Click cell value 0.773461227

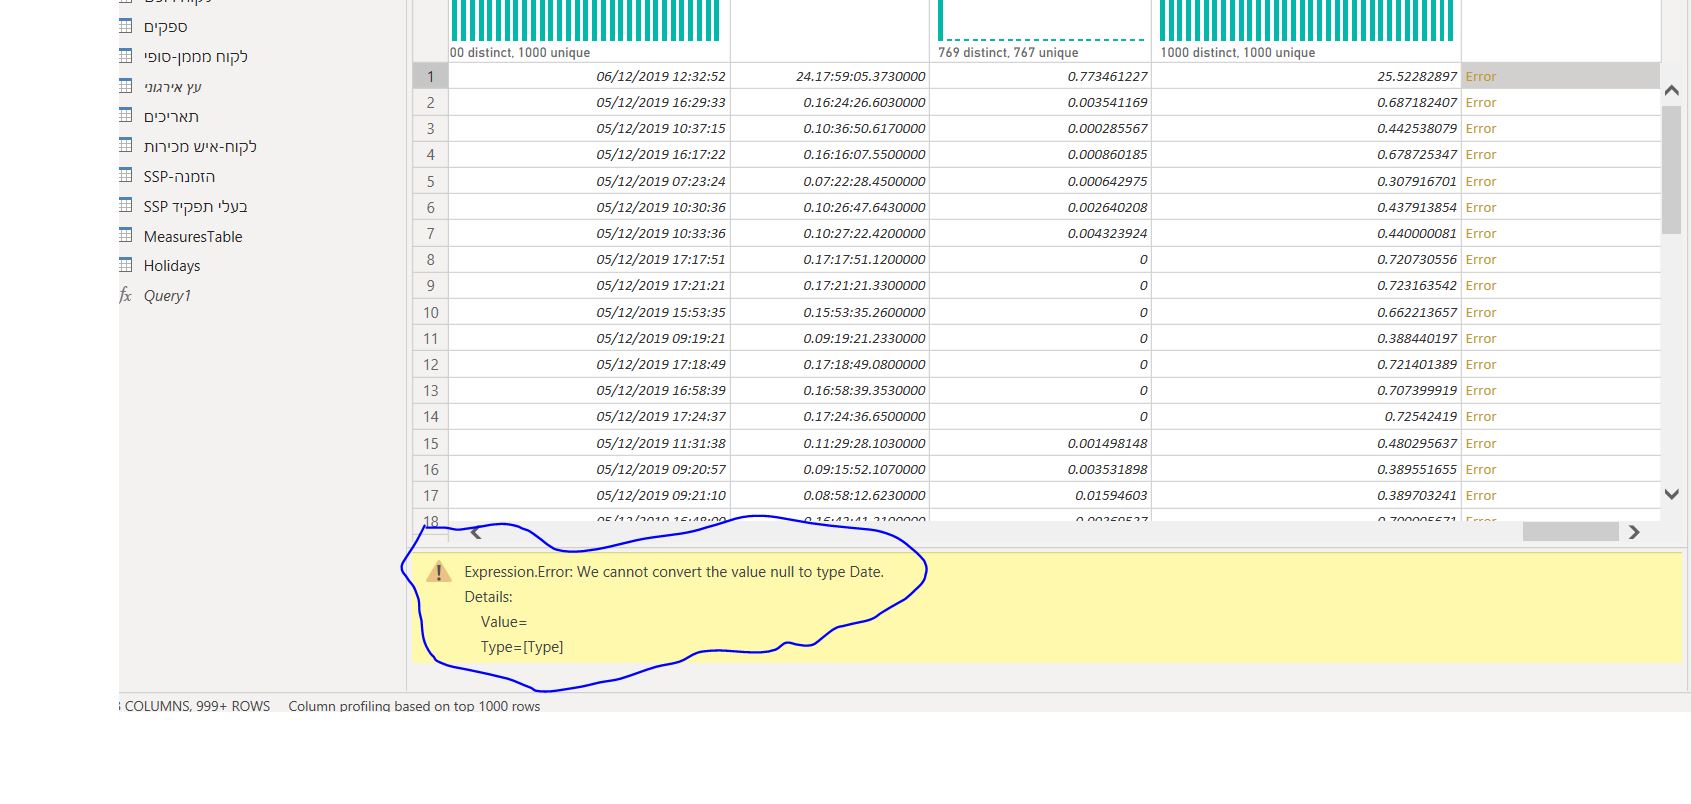click(1041, 76)
